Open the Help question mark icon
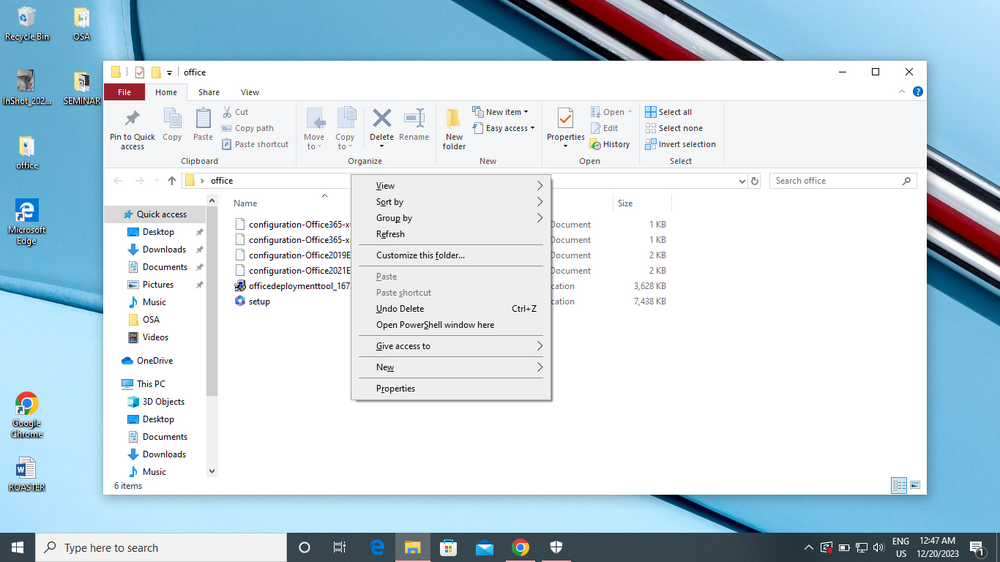This screenshot has width=1000, height=562. pos(918,92)
